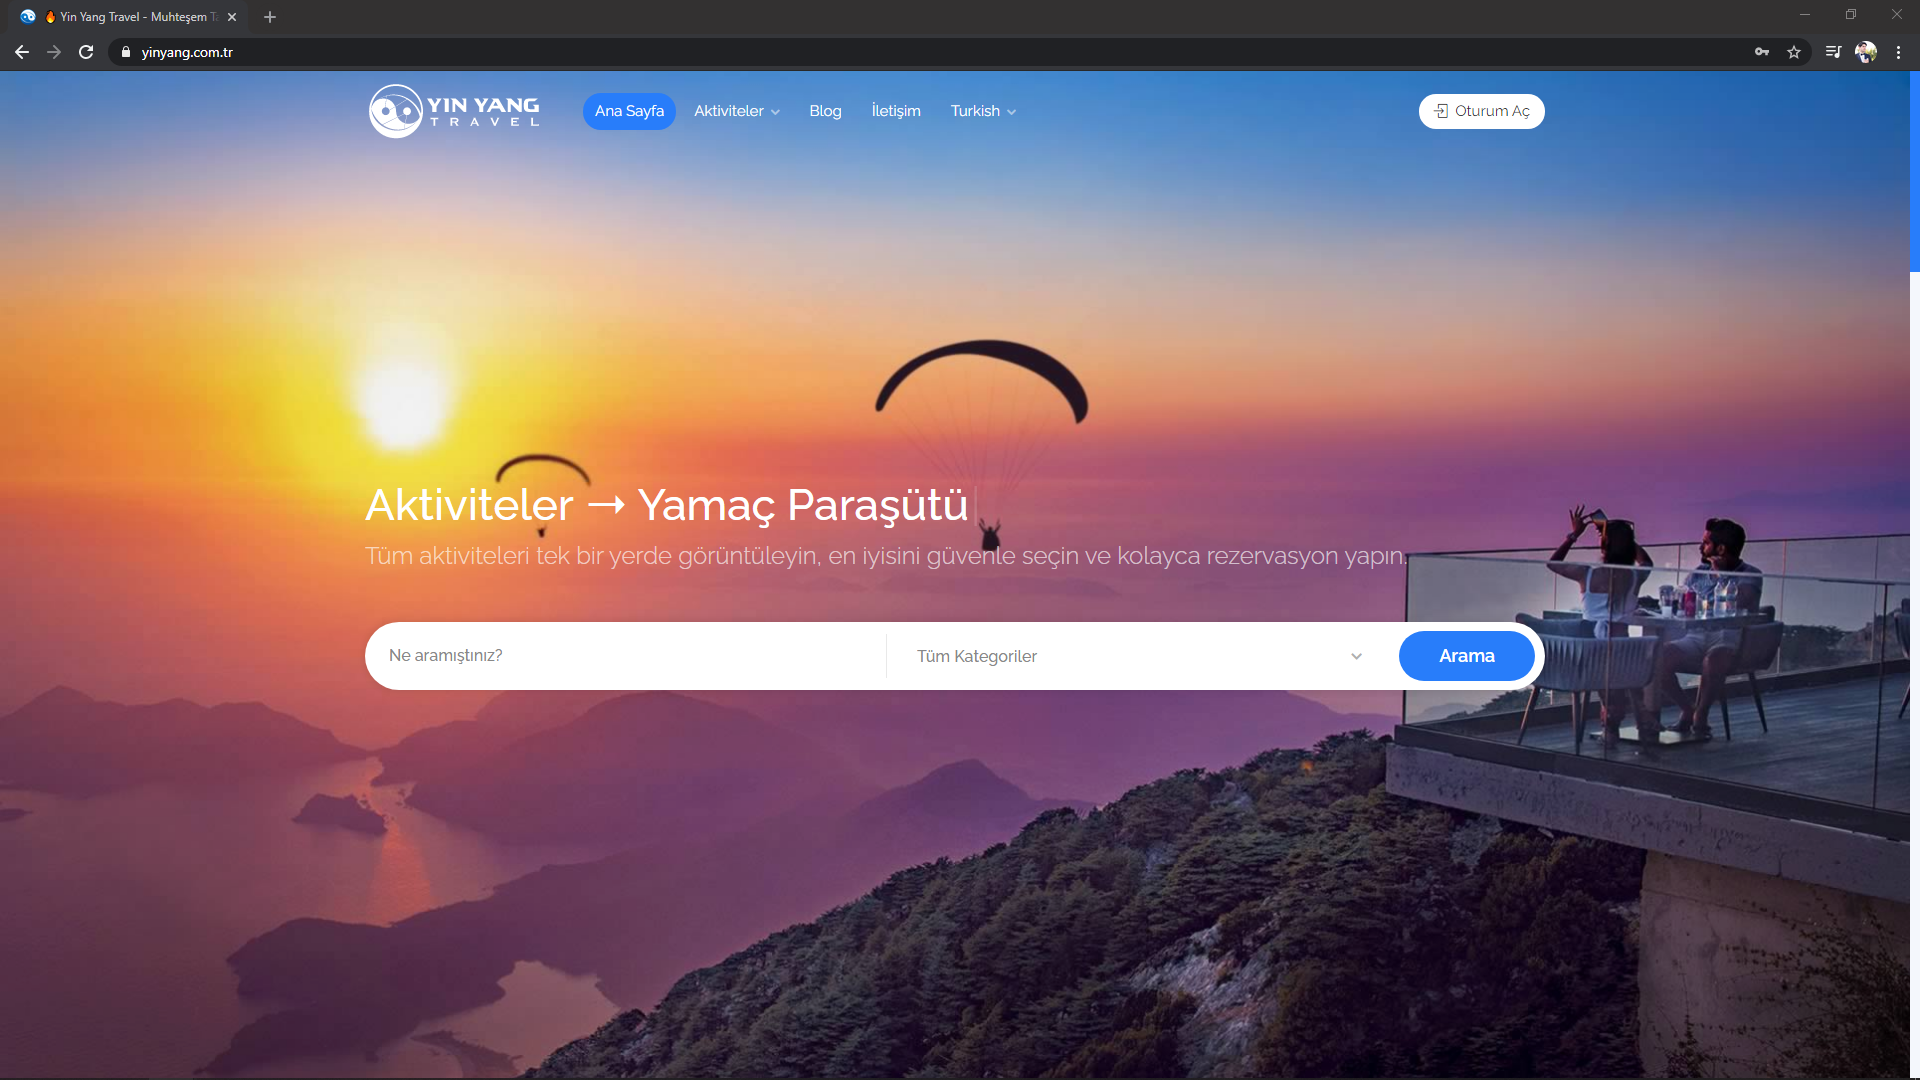View site info via padlock icon
The width and height of the screenshot is (1920, 1080).
point(126,52)
